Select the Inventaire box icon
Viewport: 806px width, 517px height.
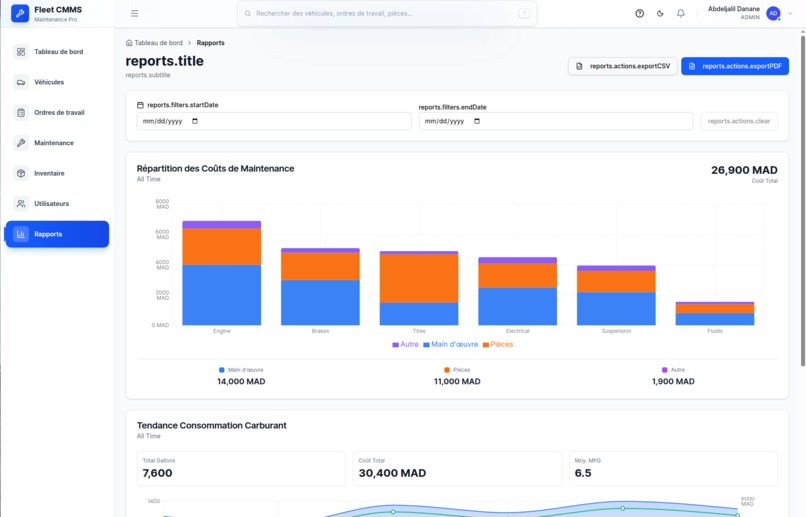coord(21,173)
